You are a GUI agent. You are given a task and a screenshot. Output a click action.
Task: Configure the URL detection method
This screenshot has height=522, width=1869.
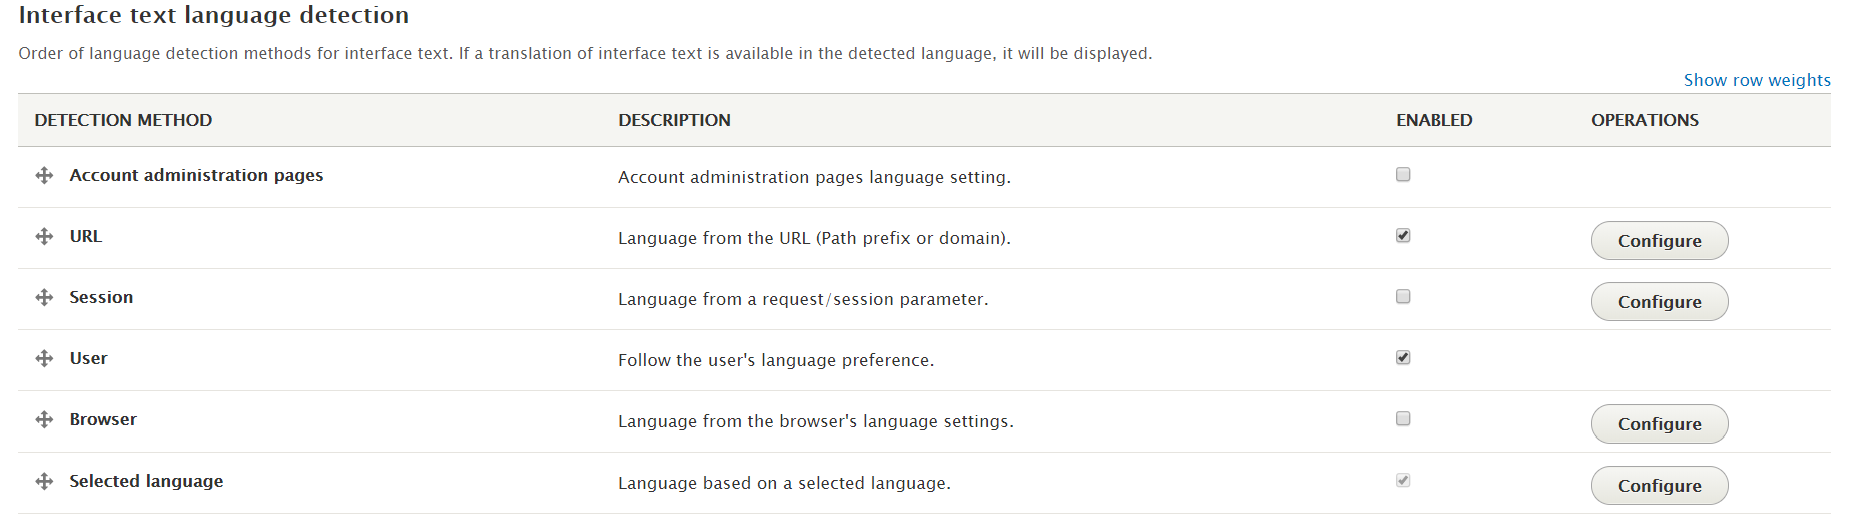(x=1659, y=241)
